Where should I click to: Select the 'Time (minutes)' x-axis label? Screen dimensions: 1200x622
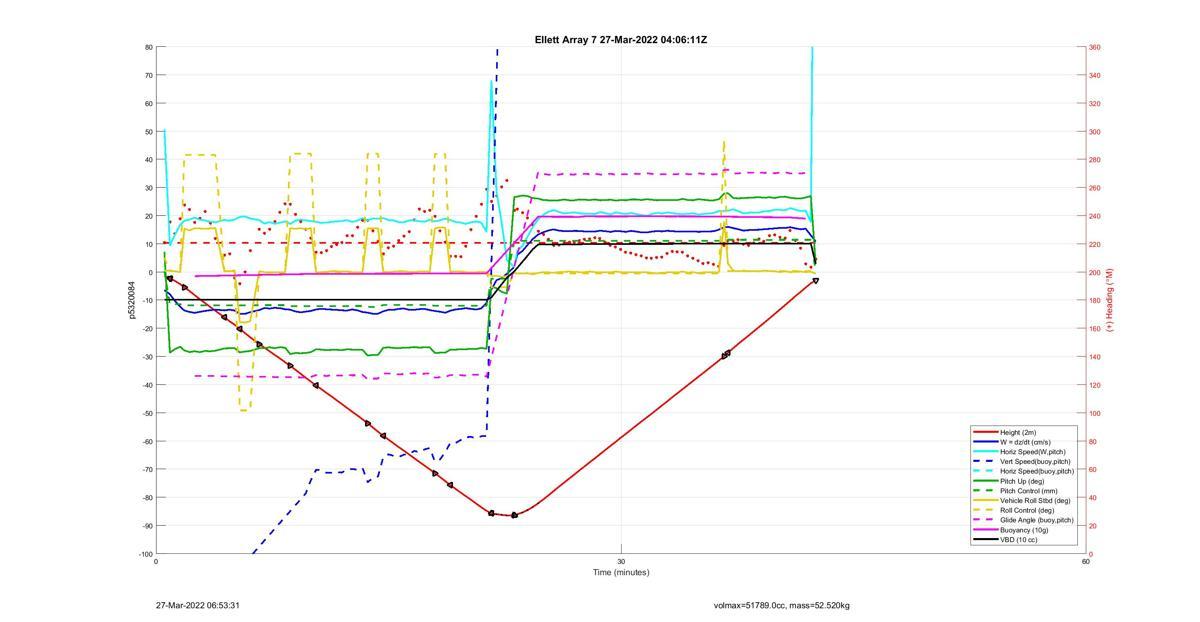pos(621,572)
